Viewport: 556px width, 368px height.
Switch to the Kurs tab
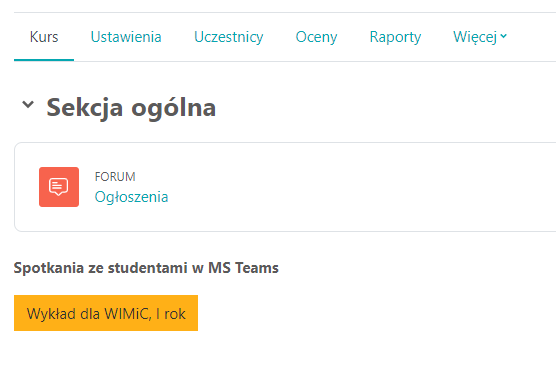pos(44,37)
